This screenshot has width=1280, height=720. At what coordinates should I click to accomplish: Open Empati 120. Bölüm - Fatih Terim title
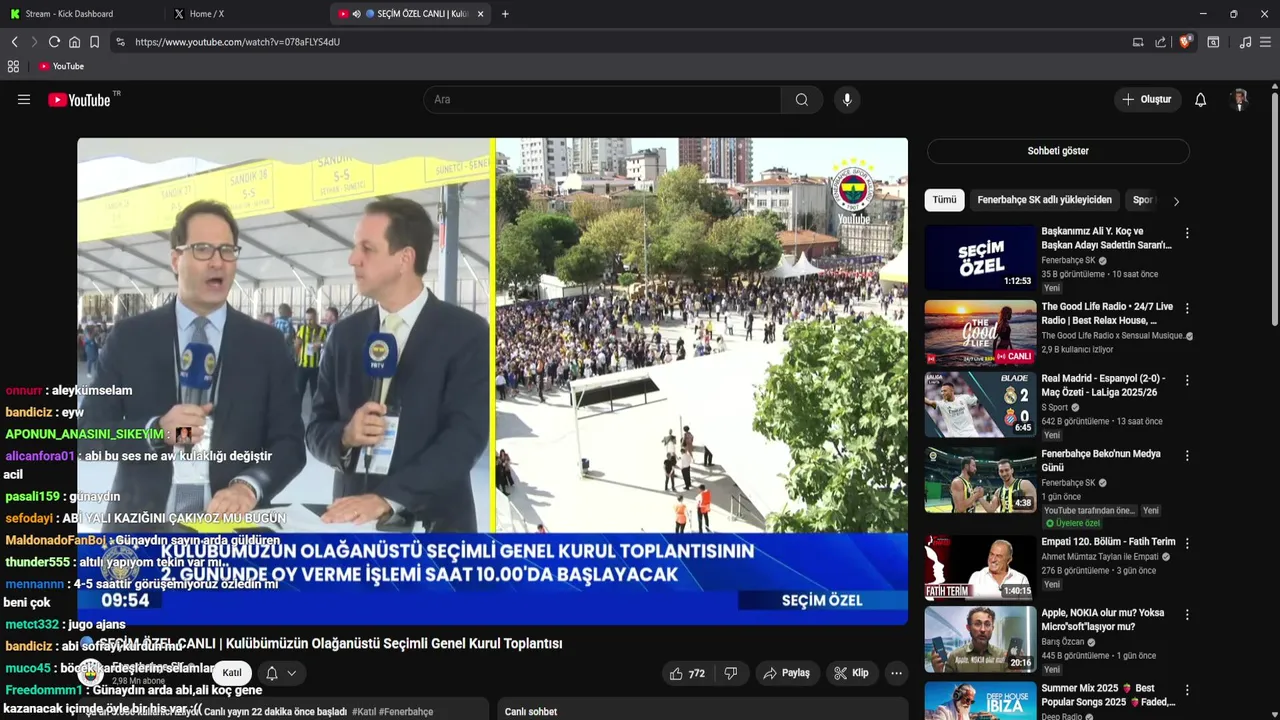click(x=1108, y=542)
